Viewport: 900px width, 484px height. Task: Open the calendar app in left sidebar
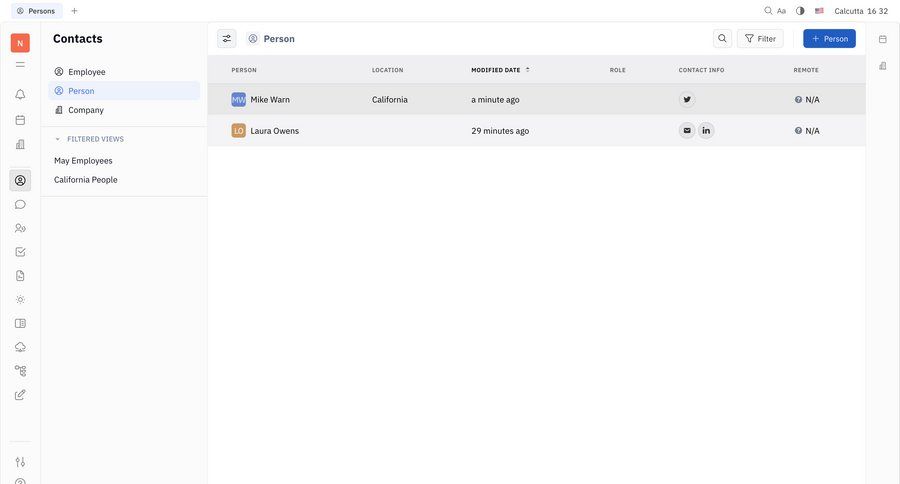pyautogui.click(x=20, y=120)
